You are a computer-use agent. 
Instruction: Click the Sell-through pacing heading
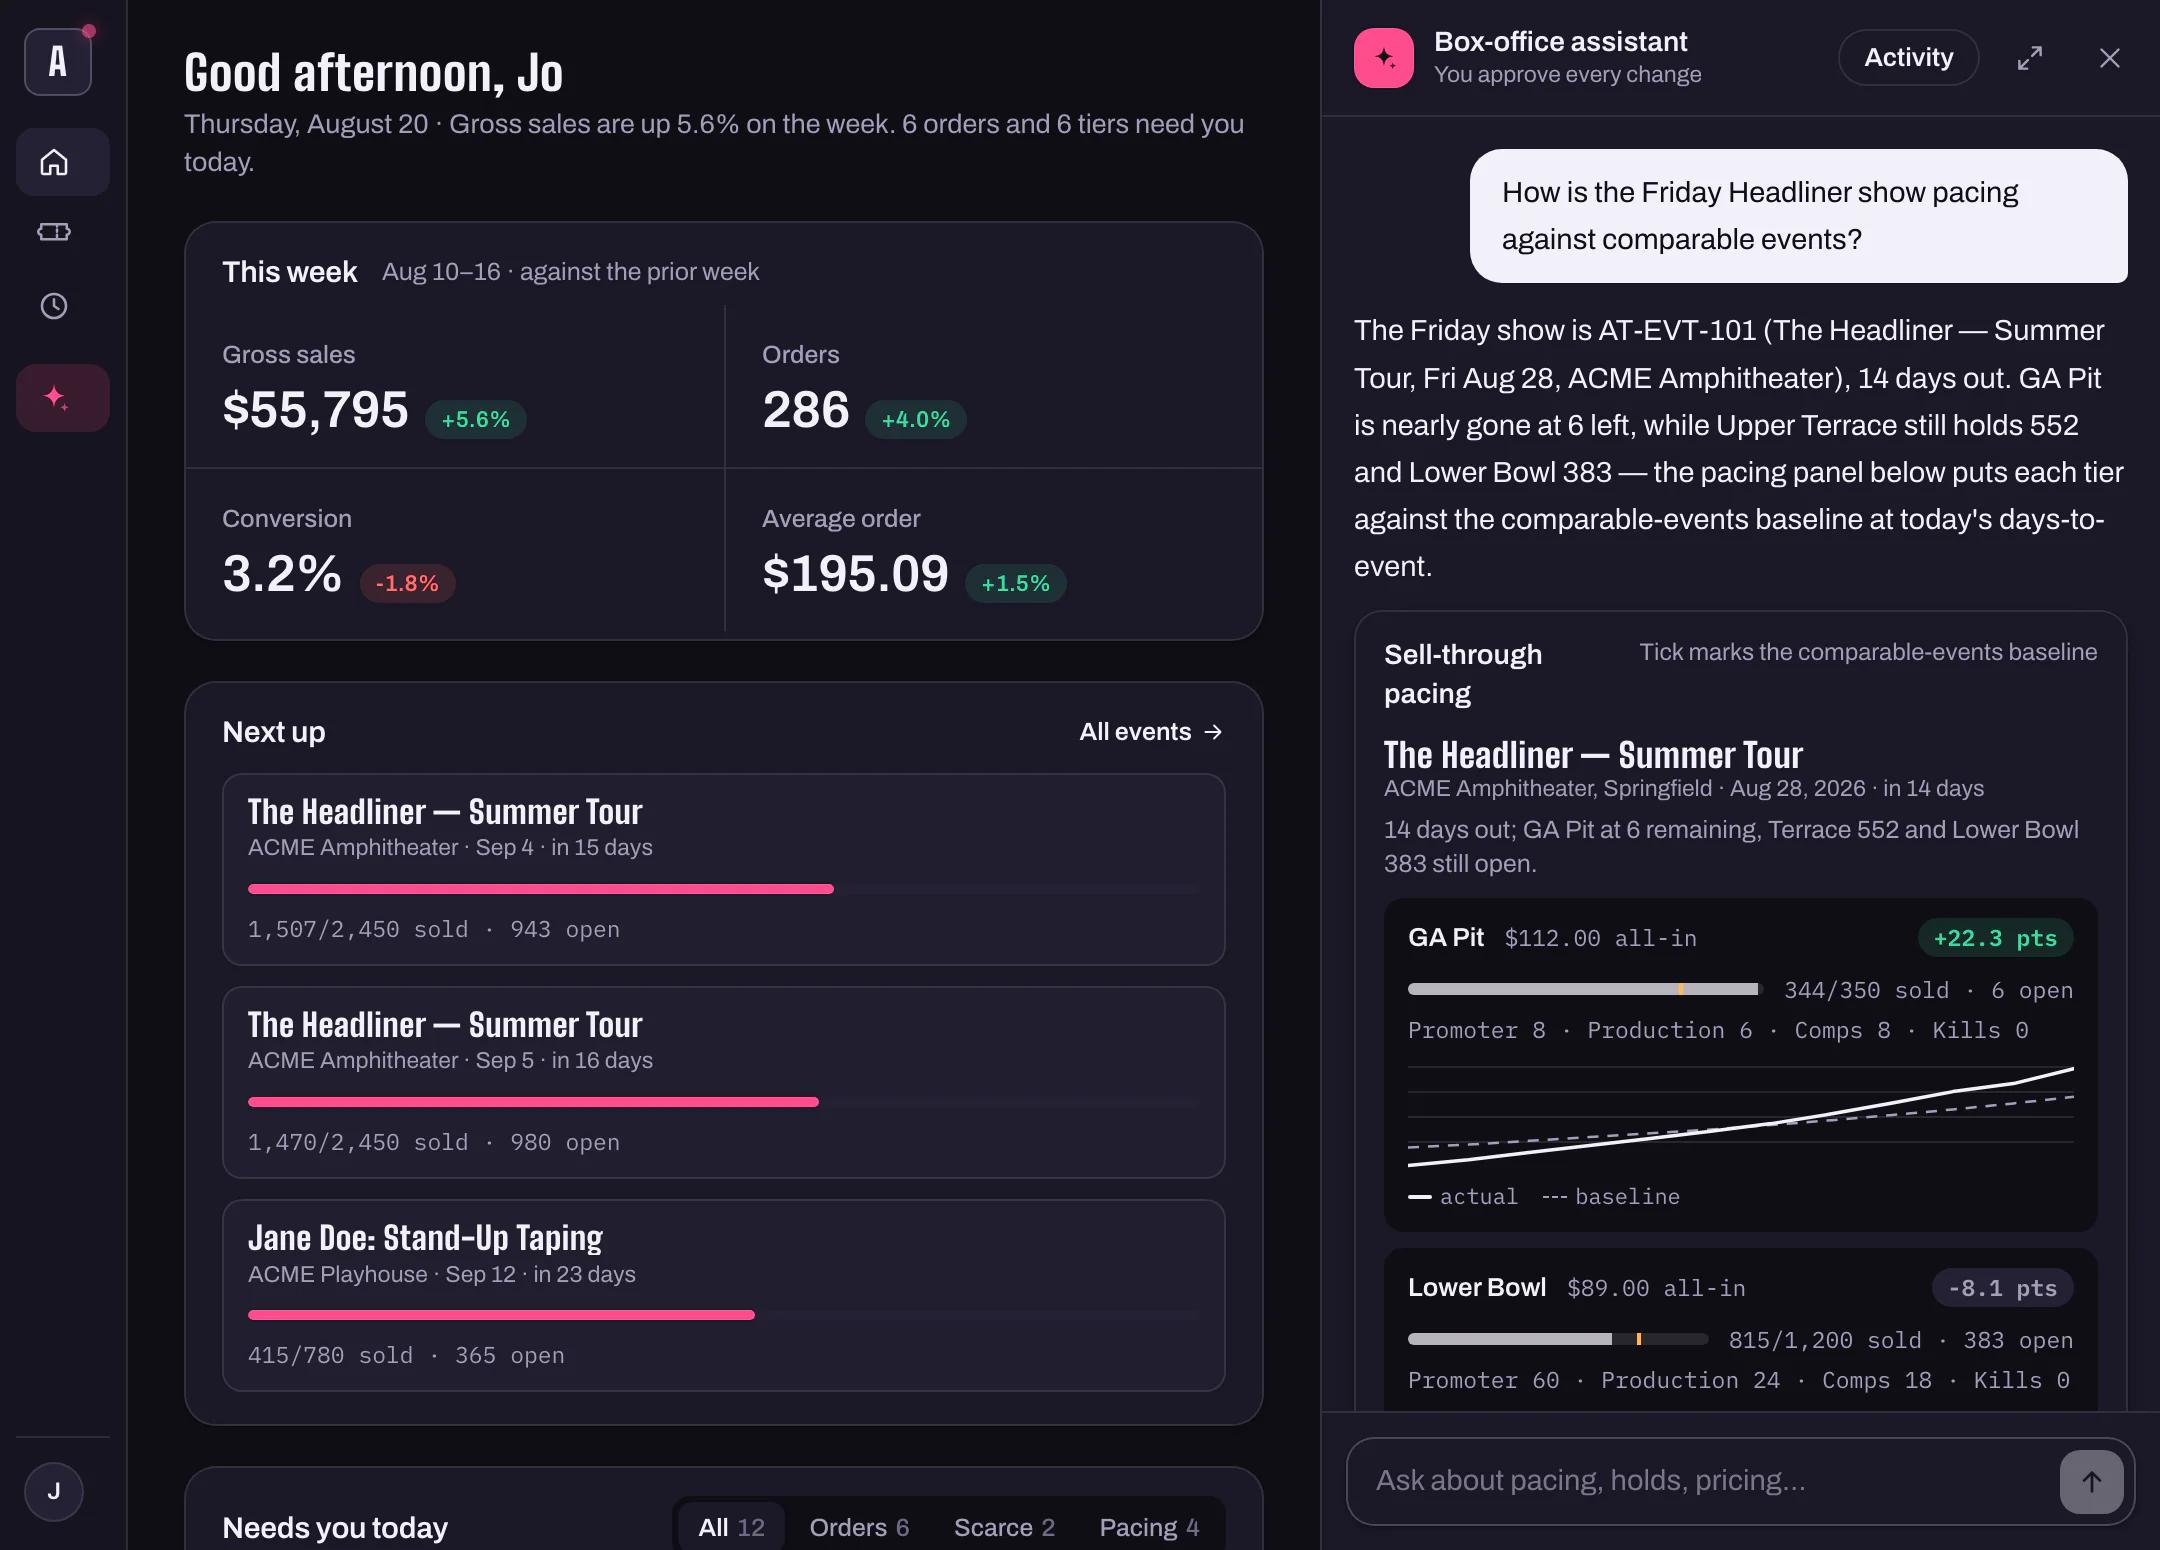[x=1463, y=674]
